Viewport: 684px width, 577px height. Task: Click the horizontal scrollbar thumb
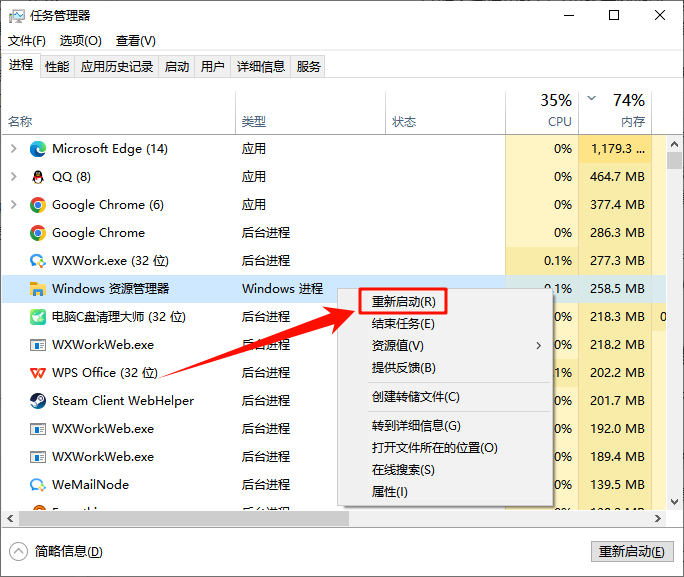pos(184,518)
